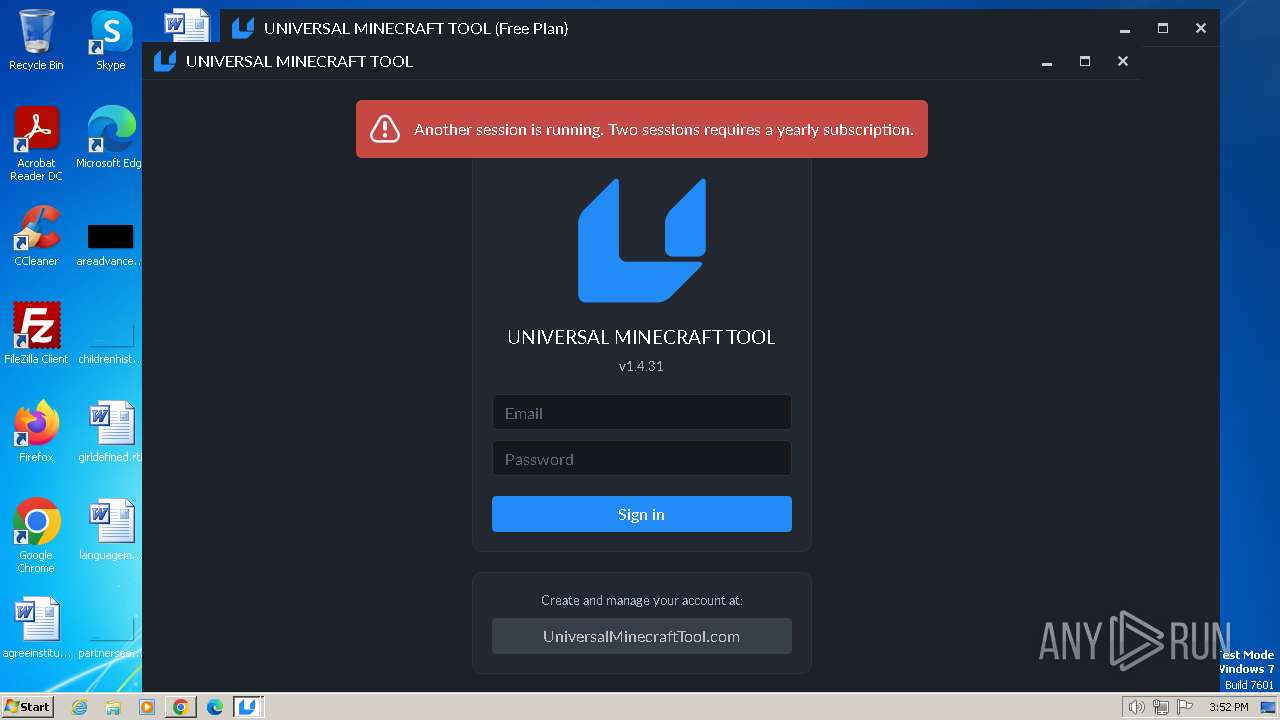Image resolution: width=1280 pixels, height=720 pixels.
Task: Close the front Universal Minecraft Tool window
Action: (x=1123, y=62)
